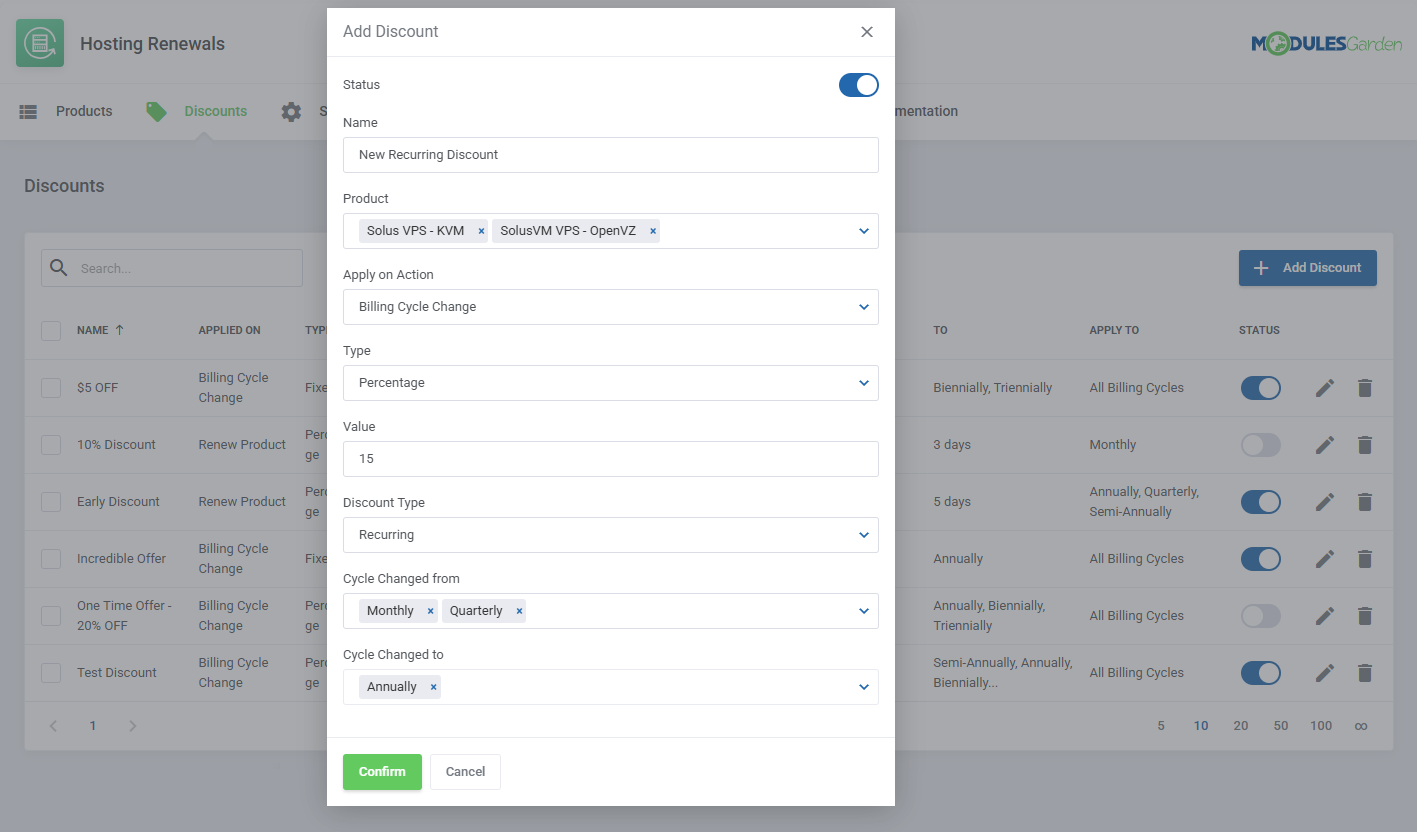Toggle status of One Time Offer discount
The height and width of the screenshot is (832, 1417).
pyautogui.click(x=1261, y=616)
